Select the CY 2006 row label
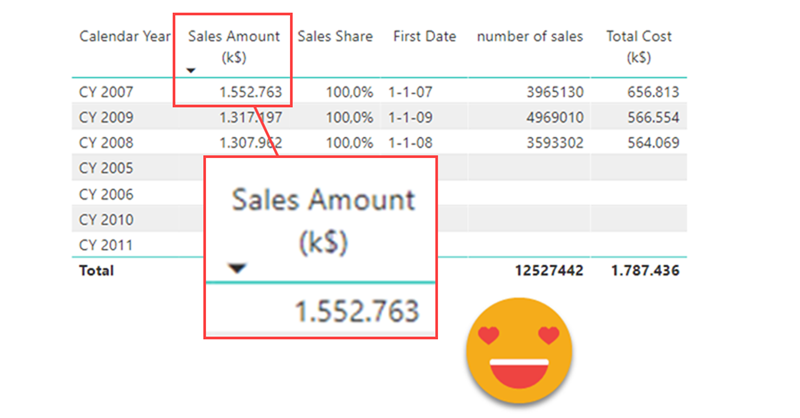This screenshot has height=418, width=800. click(x=106, y=194)
